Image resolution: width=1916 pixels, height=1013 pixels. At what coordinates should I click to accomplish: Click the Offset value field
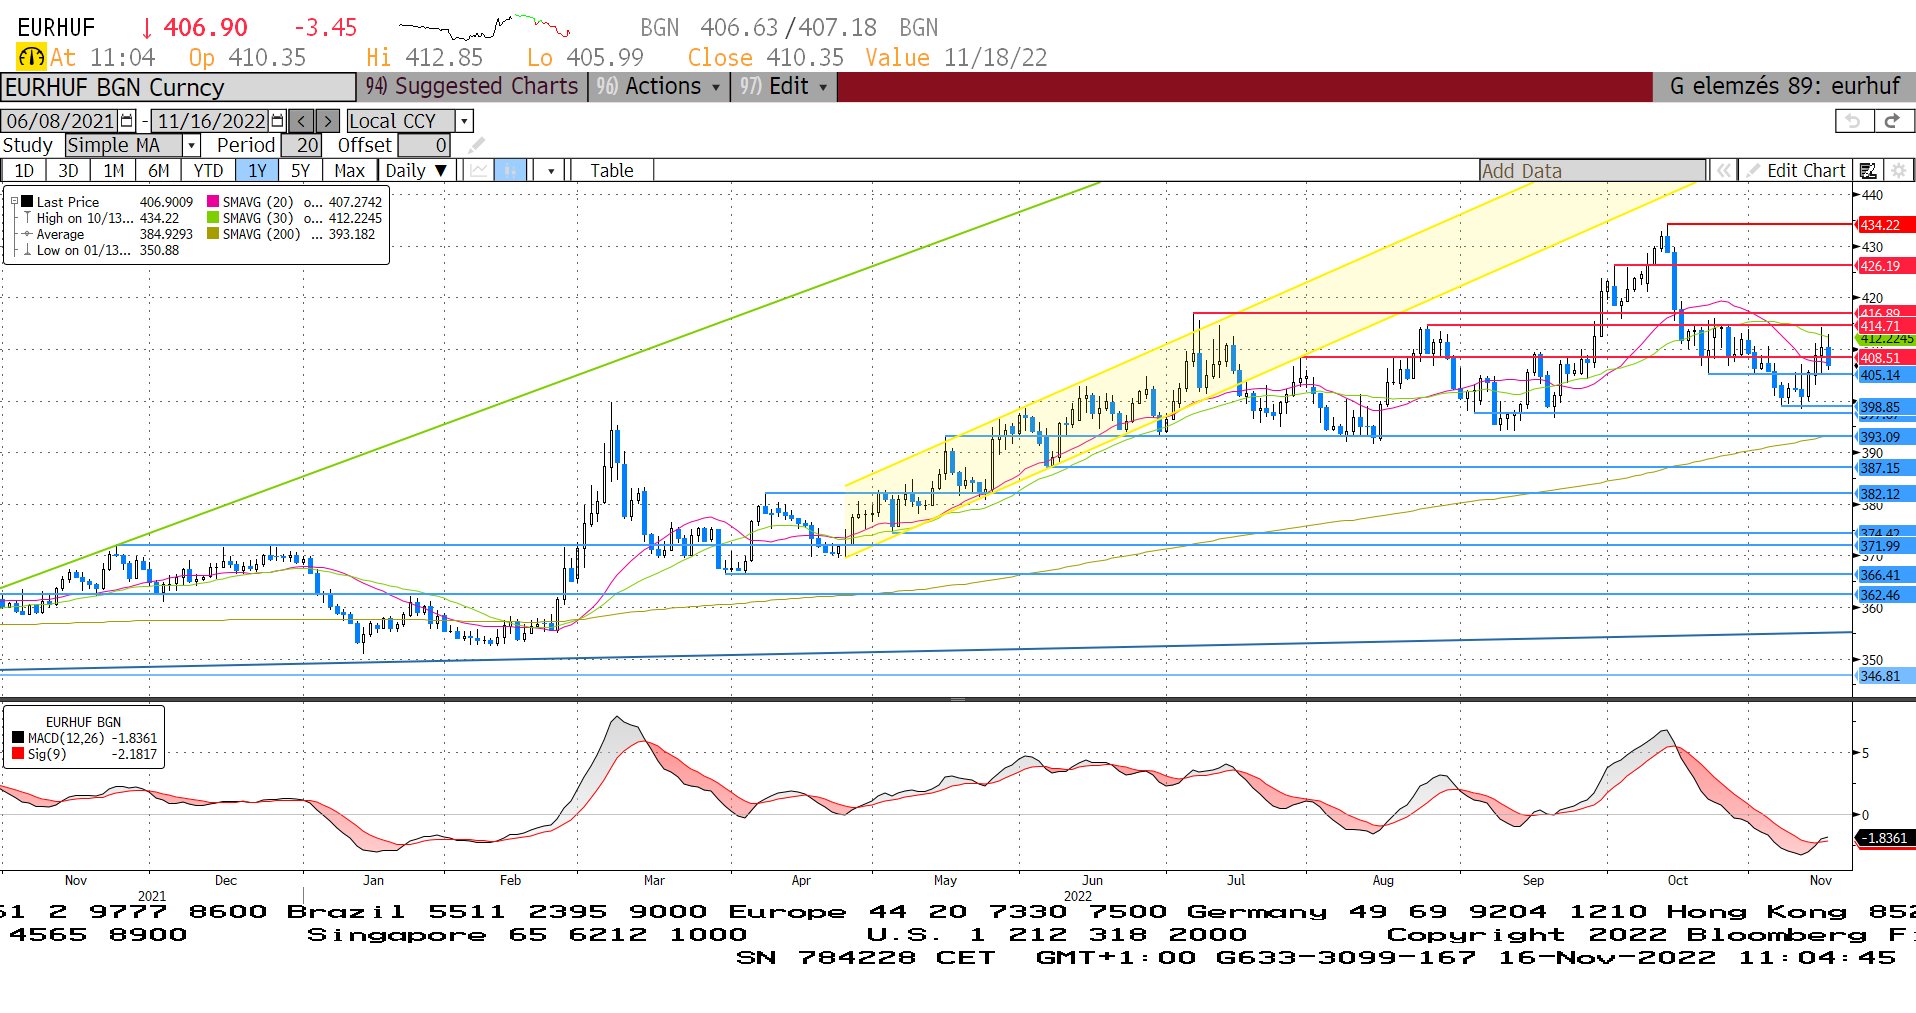click(x=424, y=146)
